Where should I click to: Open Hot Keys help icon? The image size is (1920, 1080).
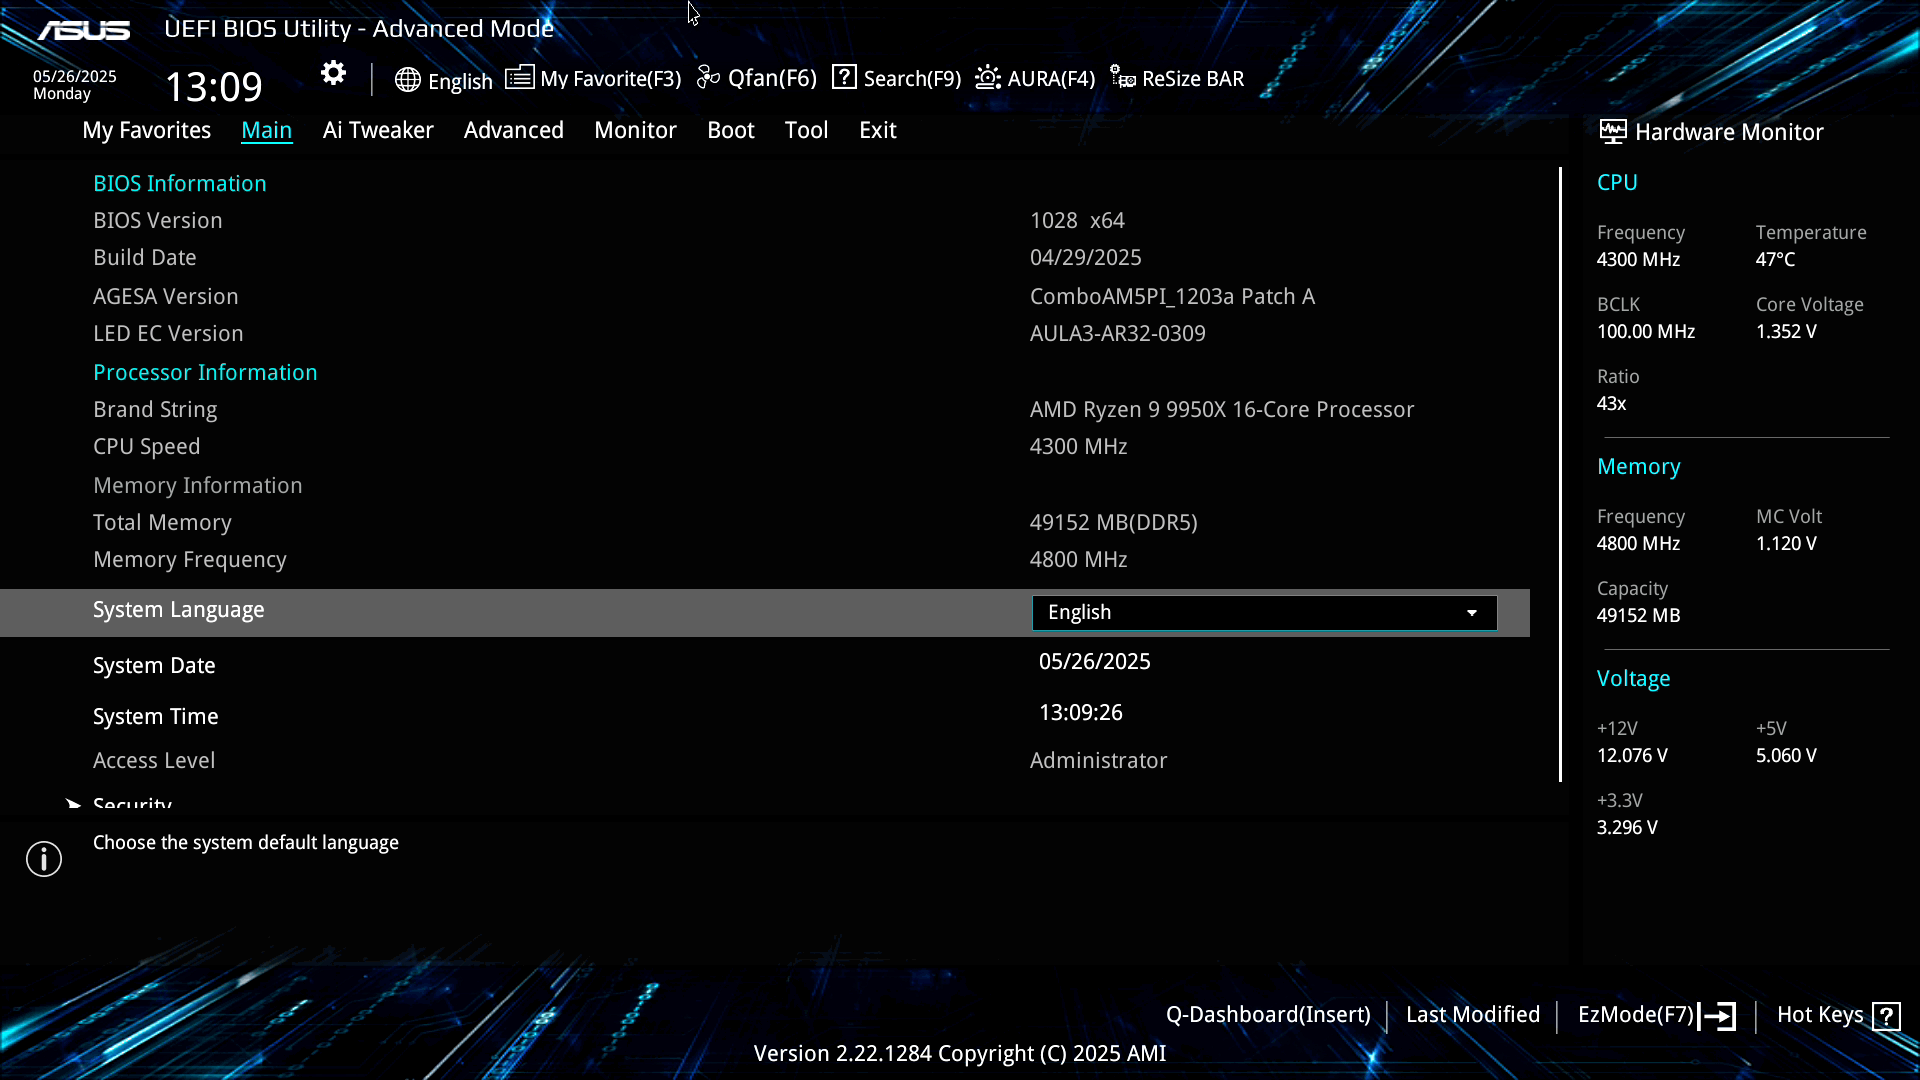(1886, 1016)
